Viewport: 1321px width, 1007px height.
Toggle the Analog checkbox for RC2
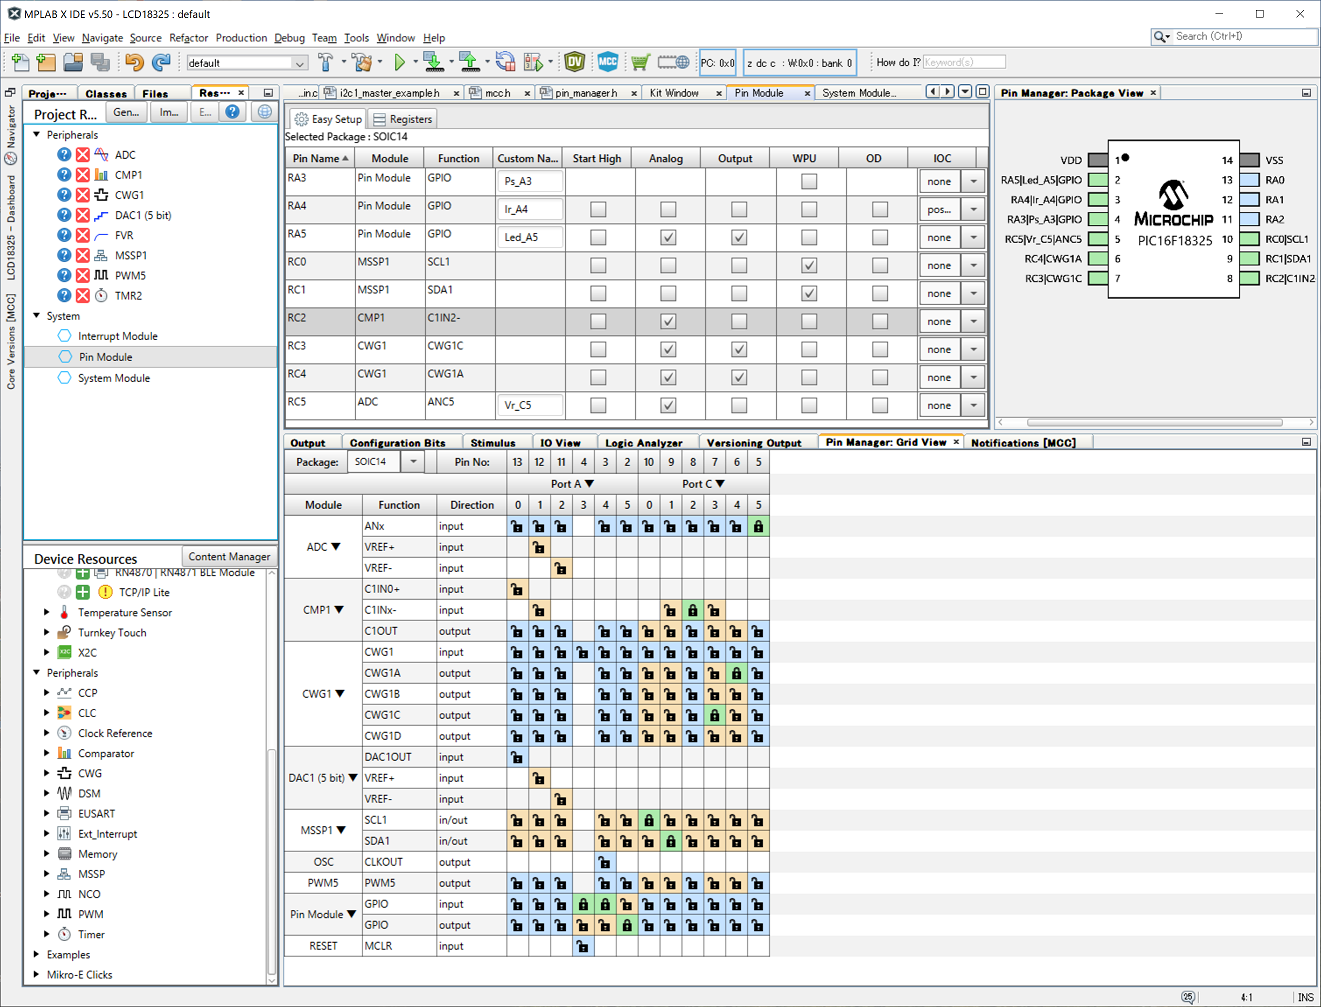(668, 322)
